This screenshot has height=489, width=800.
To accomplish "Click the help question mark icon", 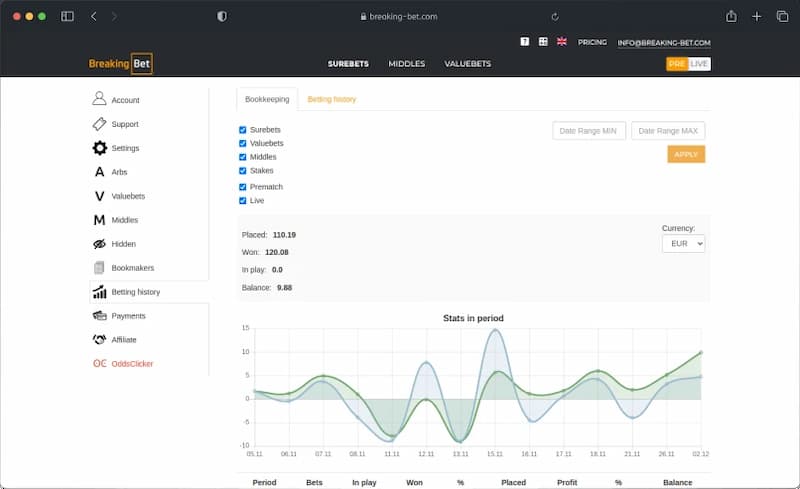I will click(x=524, y=42).
